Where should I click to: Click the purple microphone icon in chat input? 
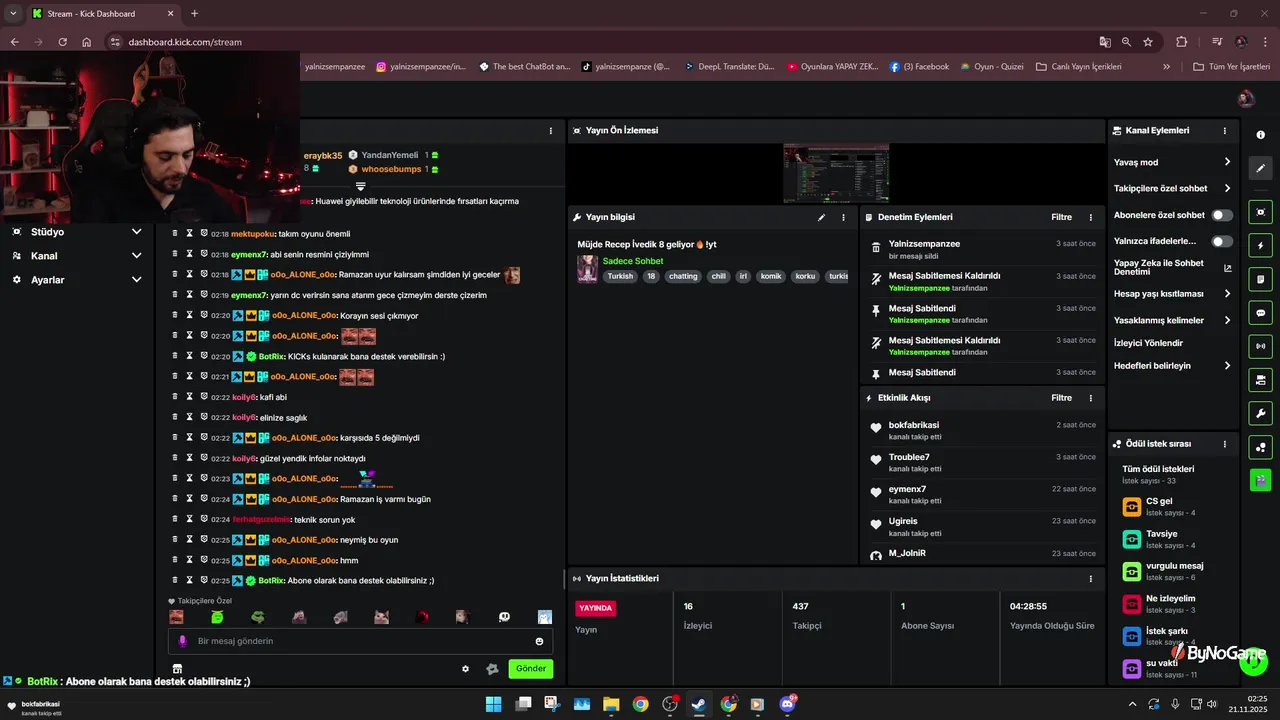182,641
